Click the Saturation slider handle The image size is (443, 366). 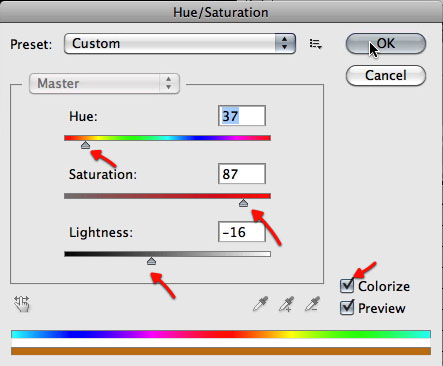(x=243, y=203)
